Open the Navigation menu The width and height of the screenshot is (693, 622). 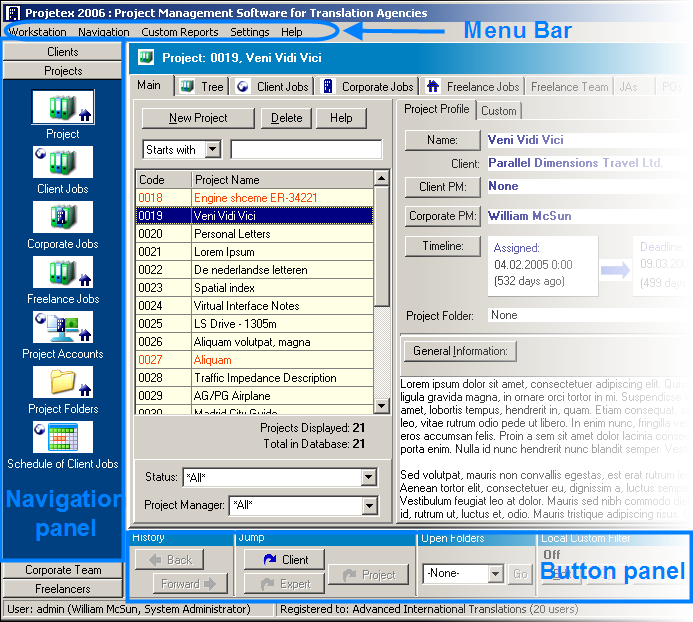(104, 32)
